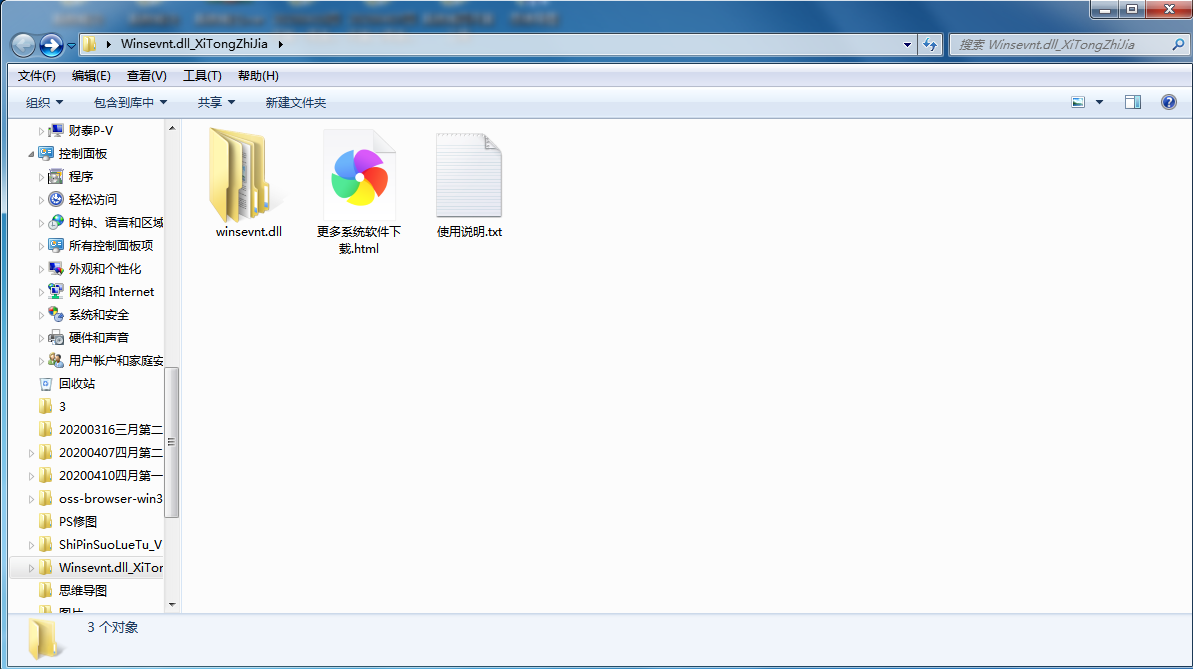
Task: Open the 包含到库中 dropdown
Action: (x=130, y=102)
